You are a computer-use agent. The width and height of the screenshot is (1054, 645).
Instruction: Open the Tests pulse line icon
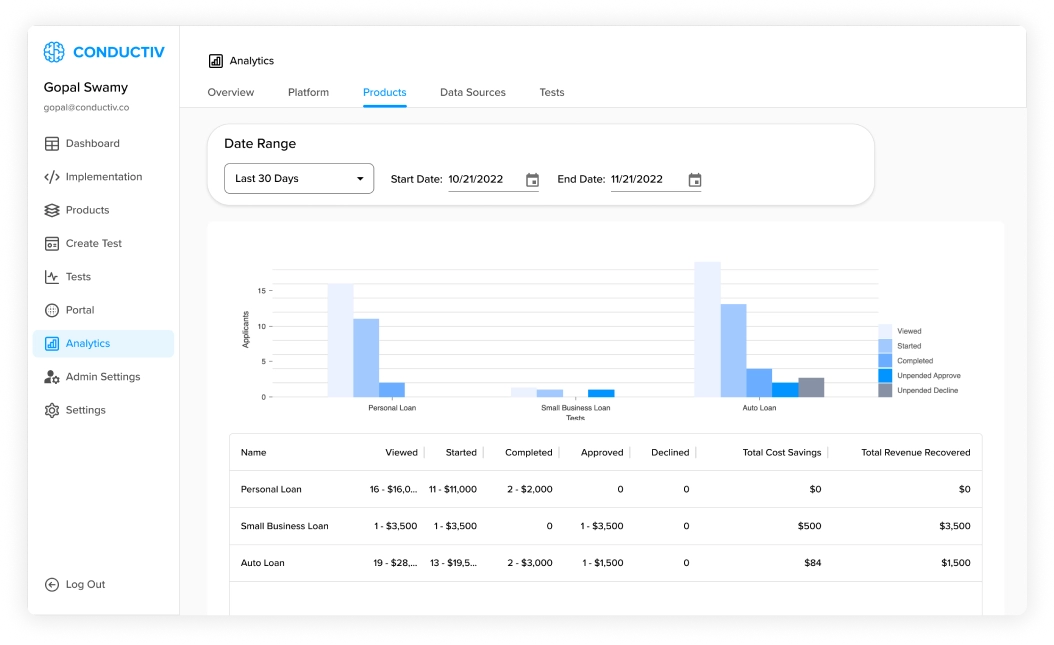pyautogui.click(x=52, y=277)
